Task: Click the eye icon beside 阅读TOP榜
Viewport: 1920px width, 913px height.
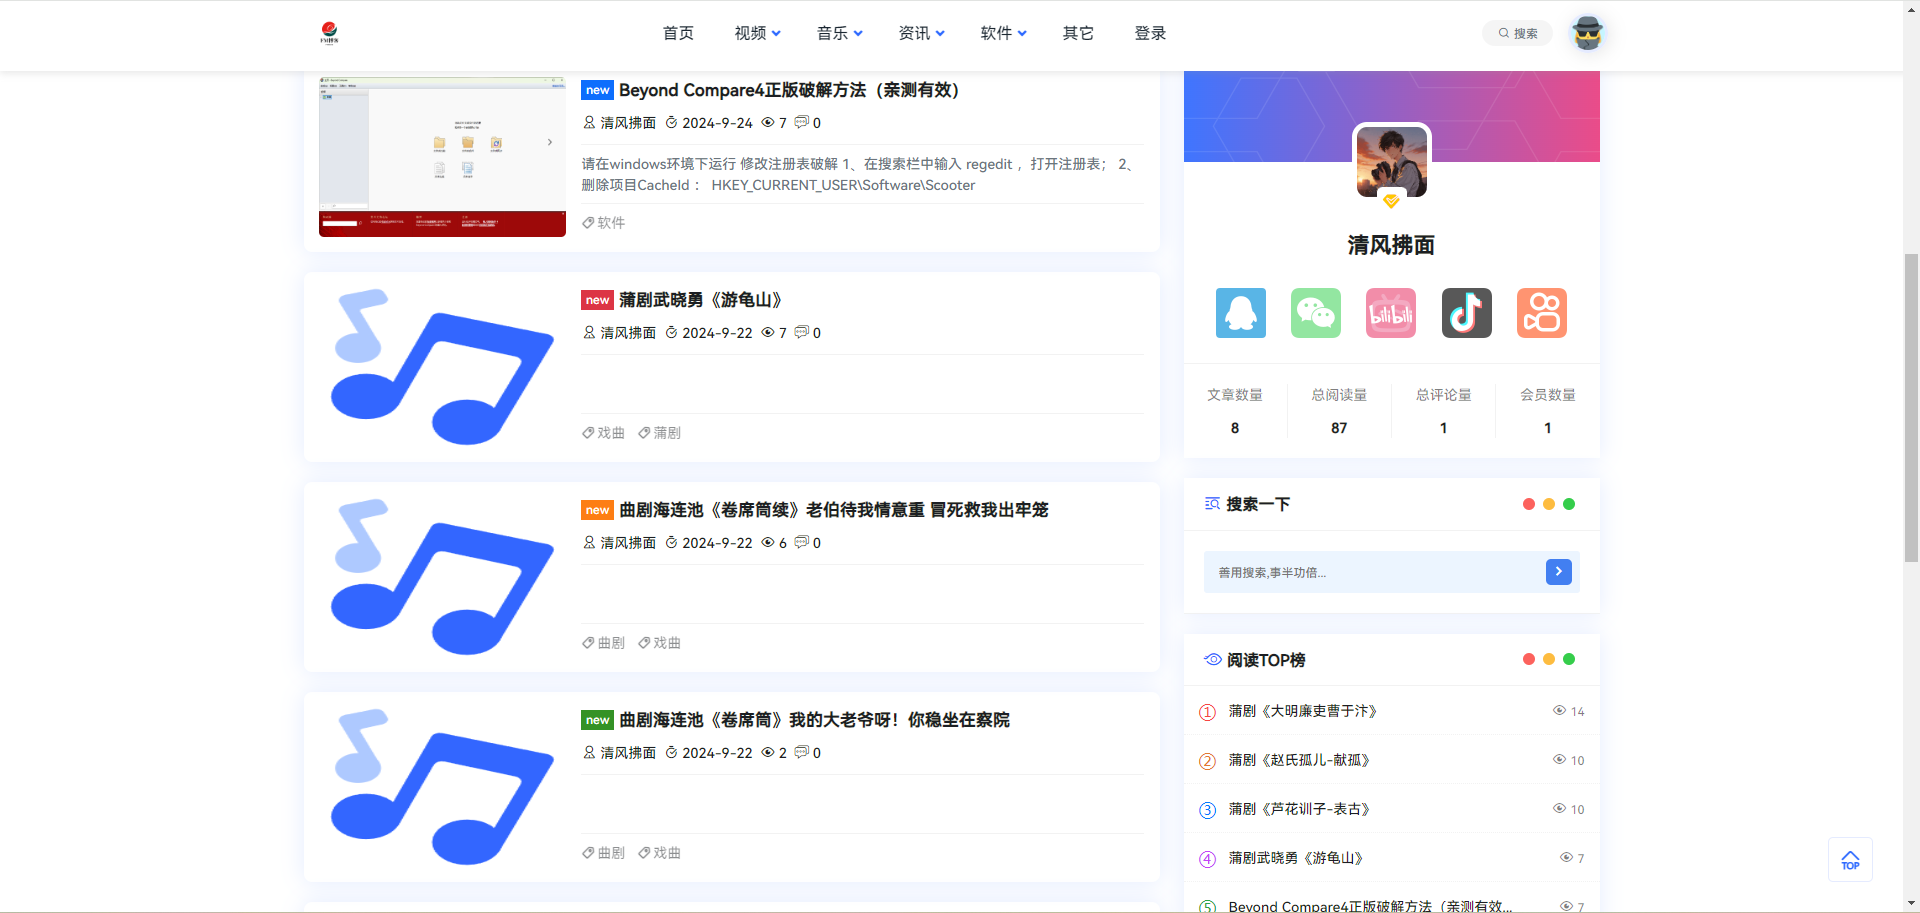Action: [x=1213, y=659]
